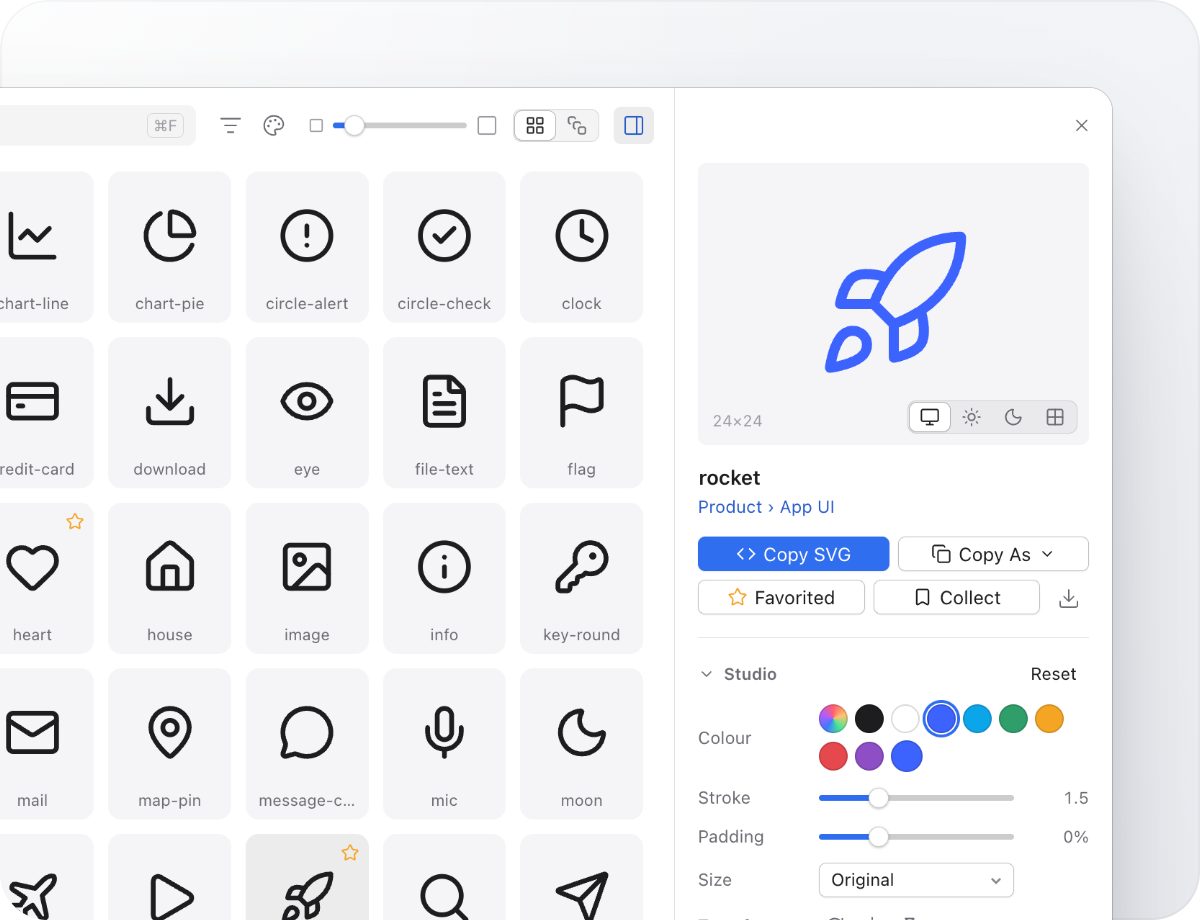This screenshot has width=1200, height=920.
Task: Switch preview to light sun mode
Action: 971,417
